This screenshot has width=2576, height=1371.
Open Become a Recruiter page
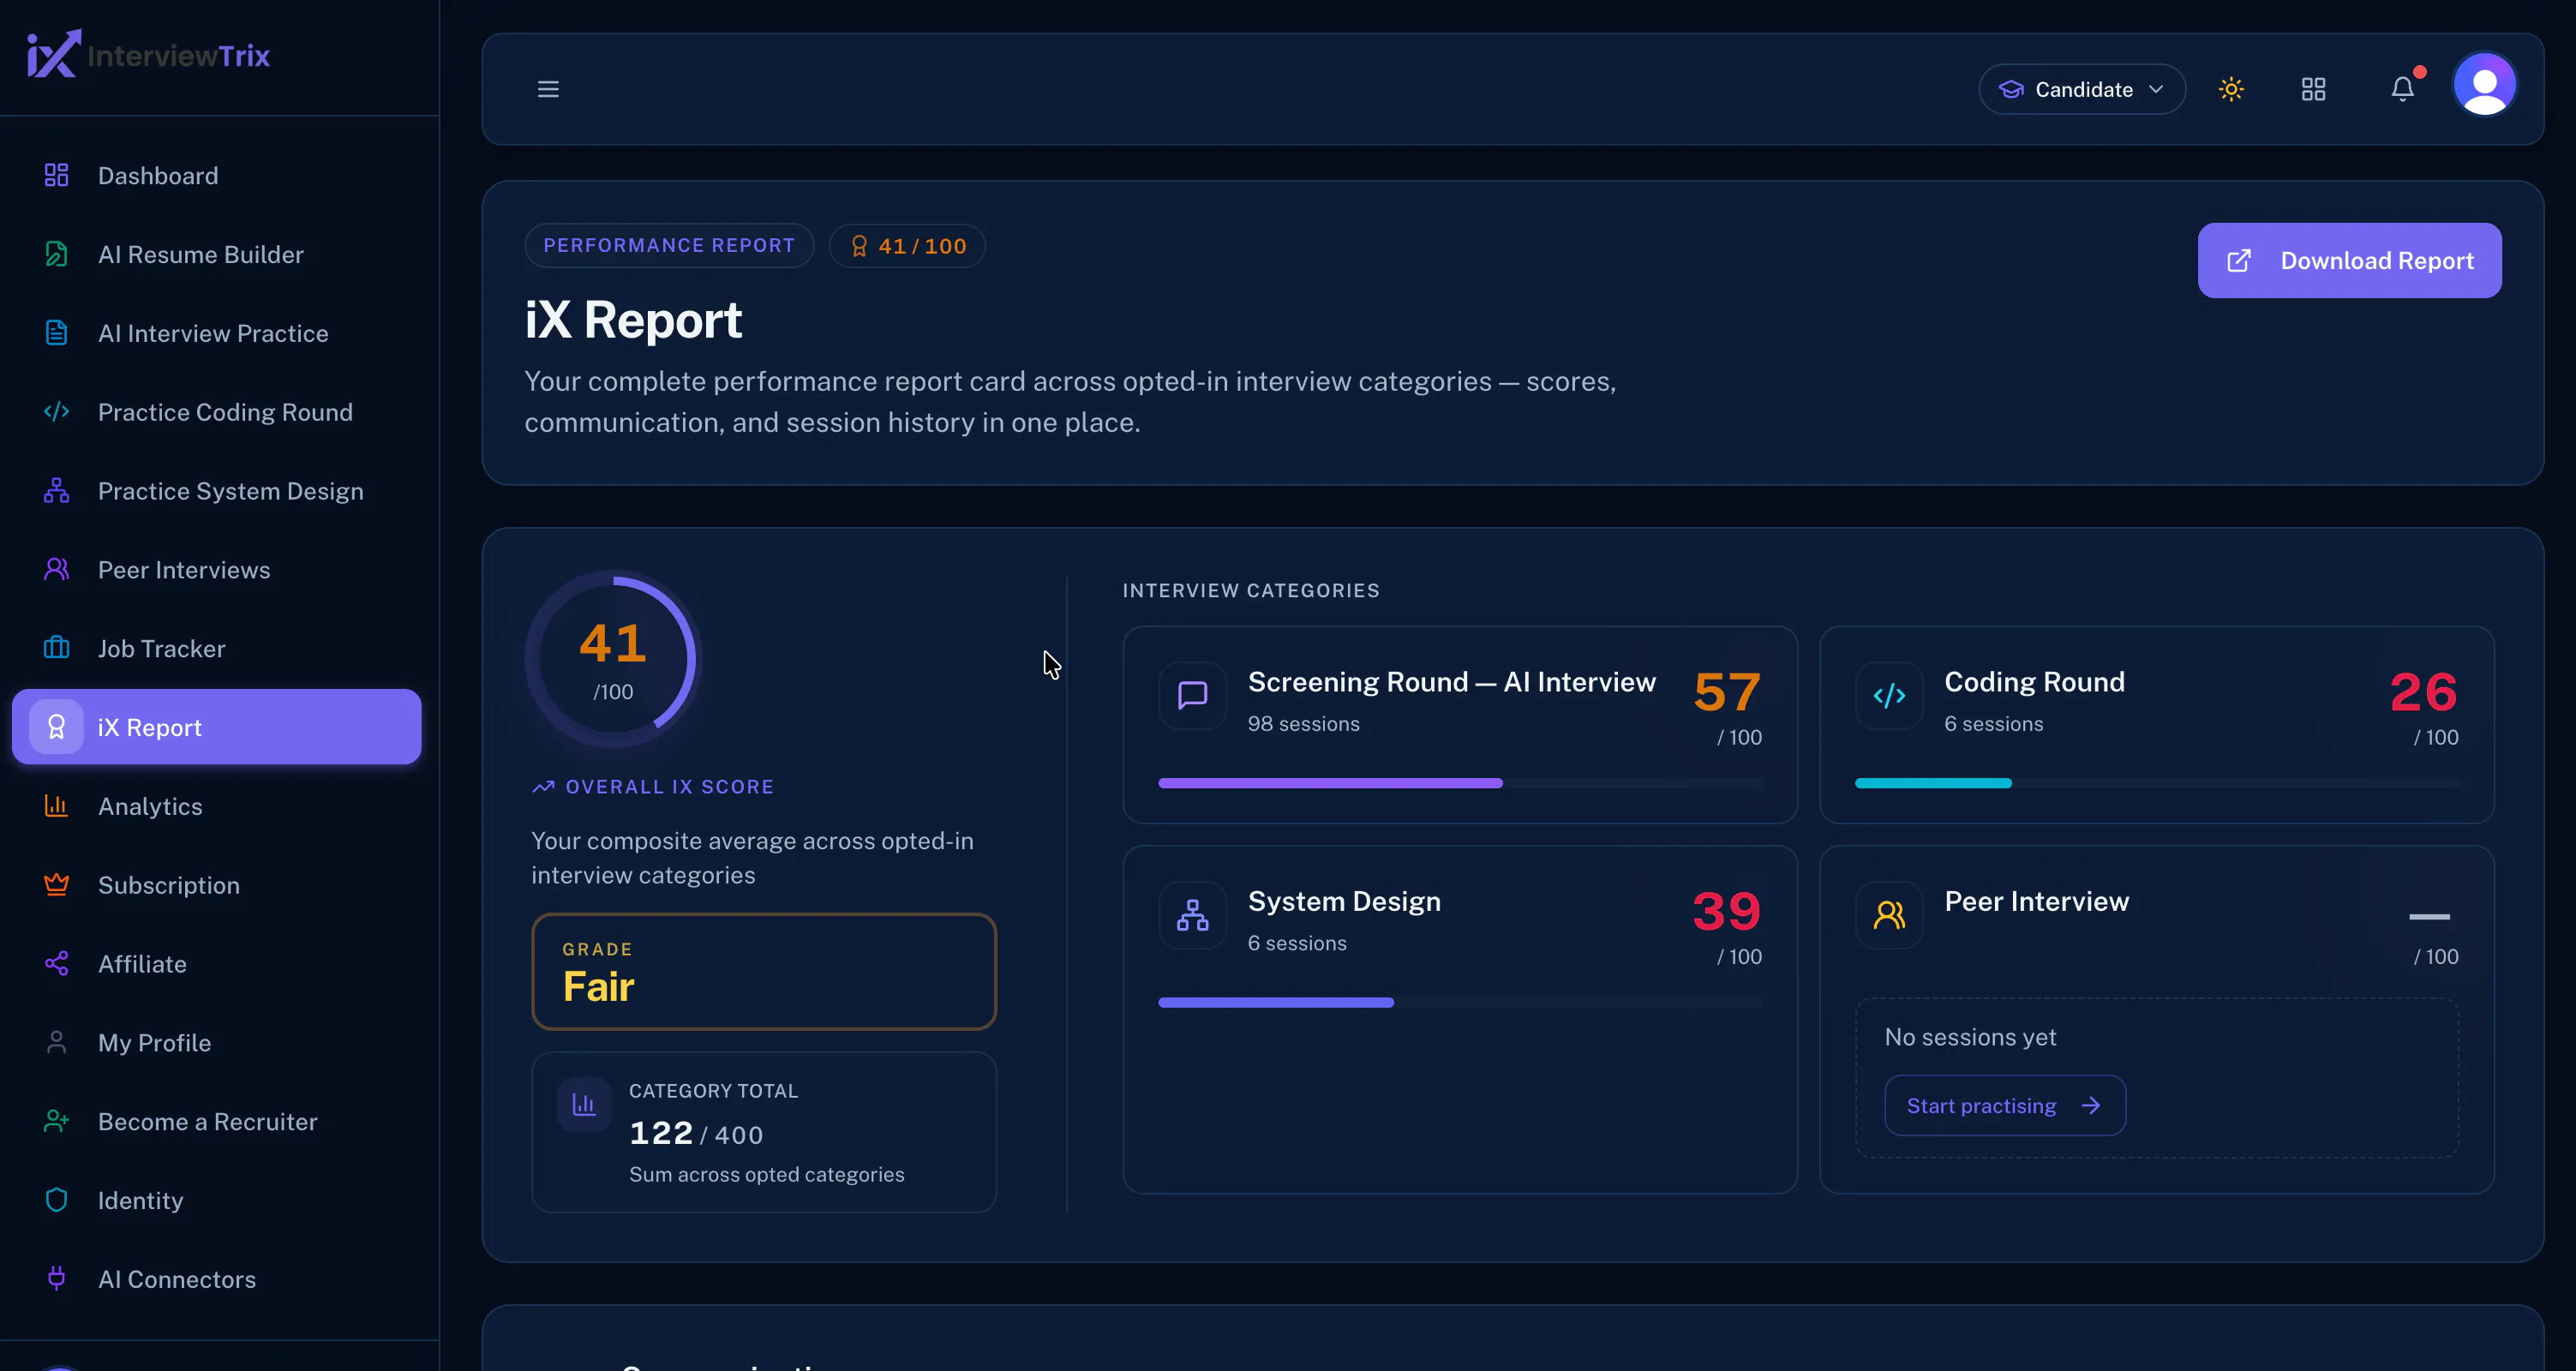point(207,1122)
